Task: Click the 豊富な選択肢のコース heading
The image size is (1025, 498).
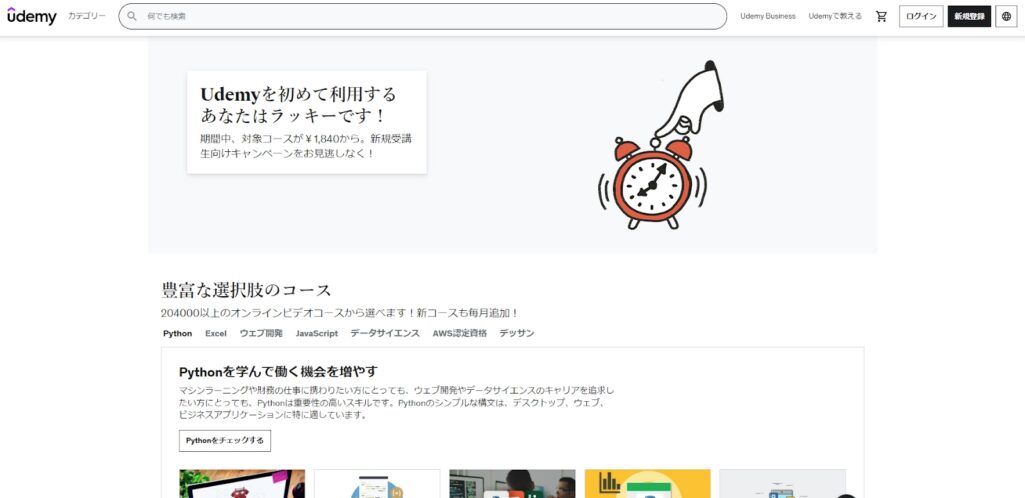Action: (x=246, y=290)
